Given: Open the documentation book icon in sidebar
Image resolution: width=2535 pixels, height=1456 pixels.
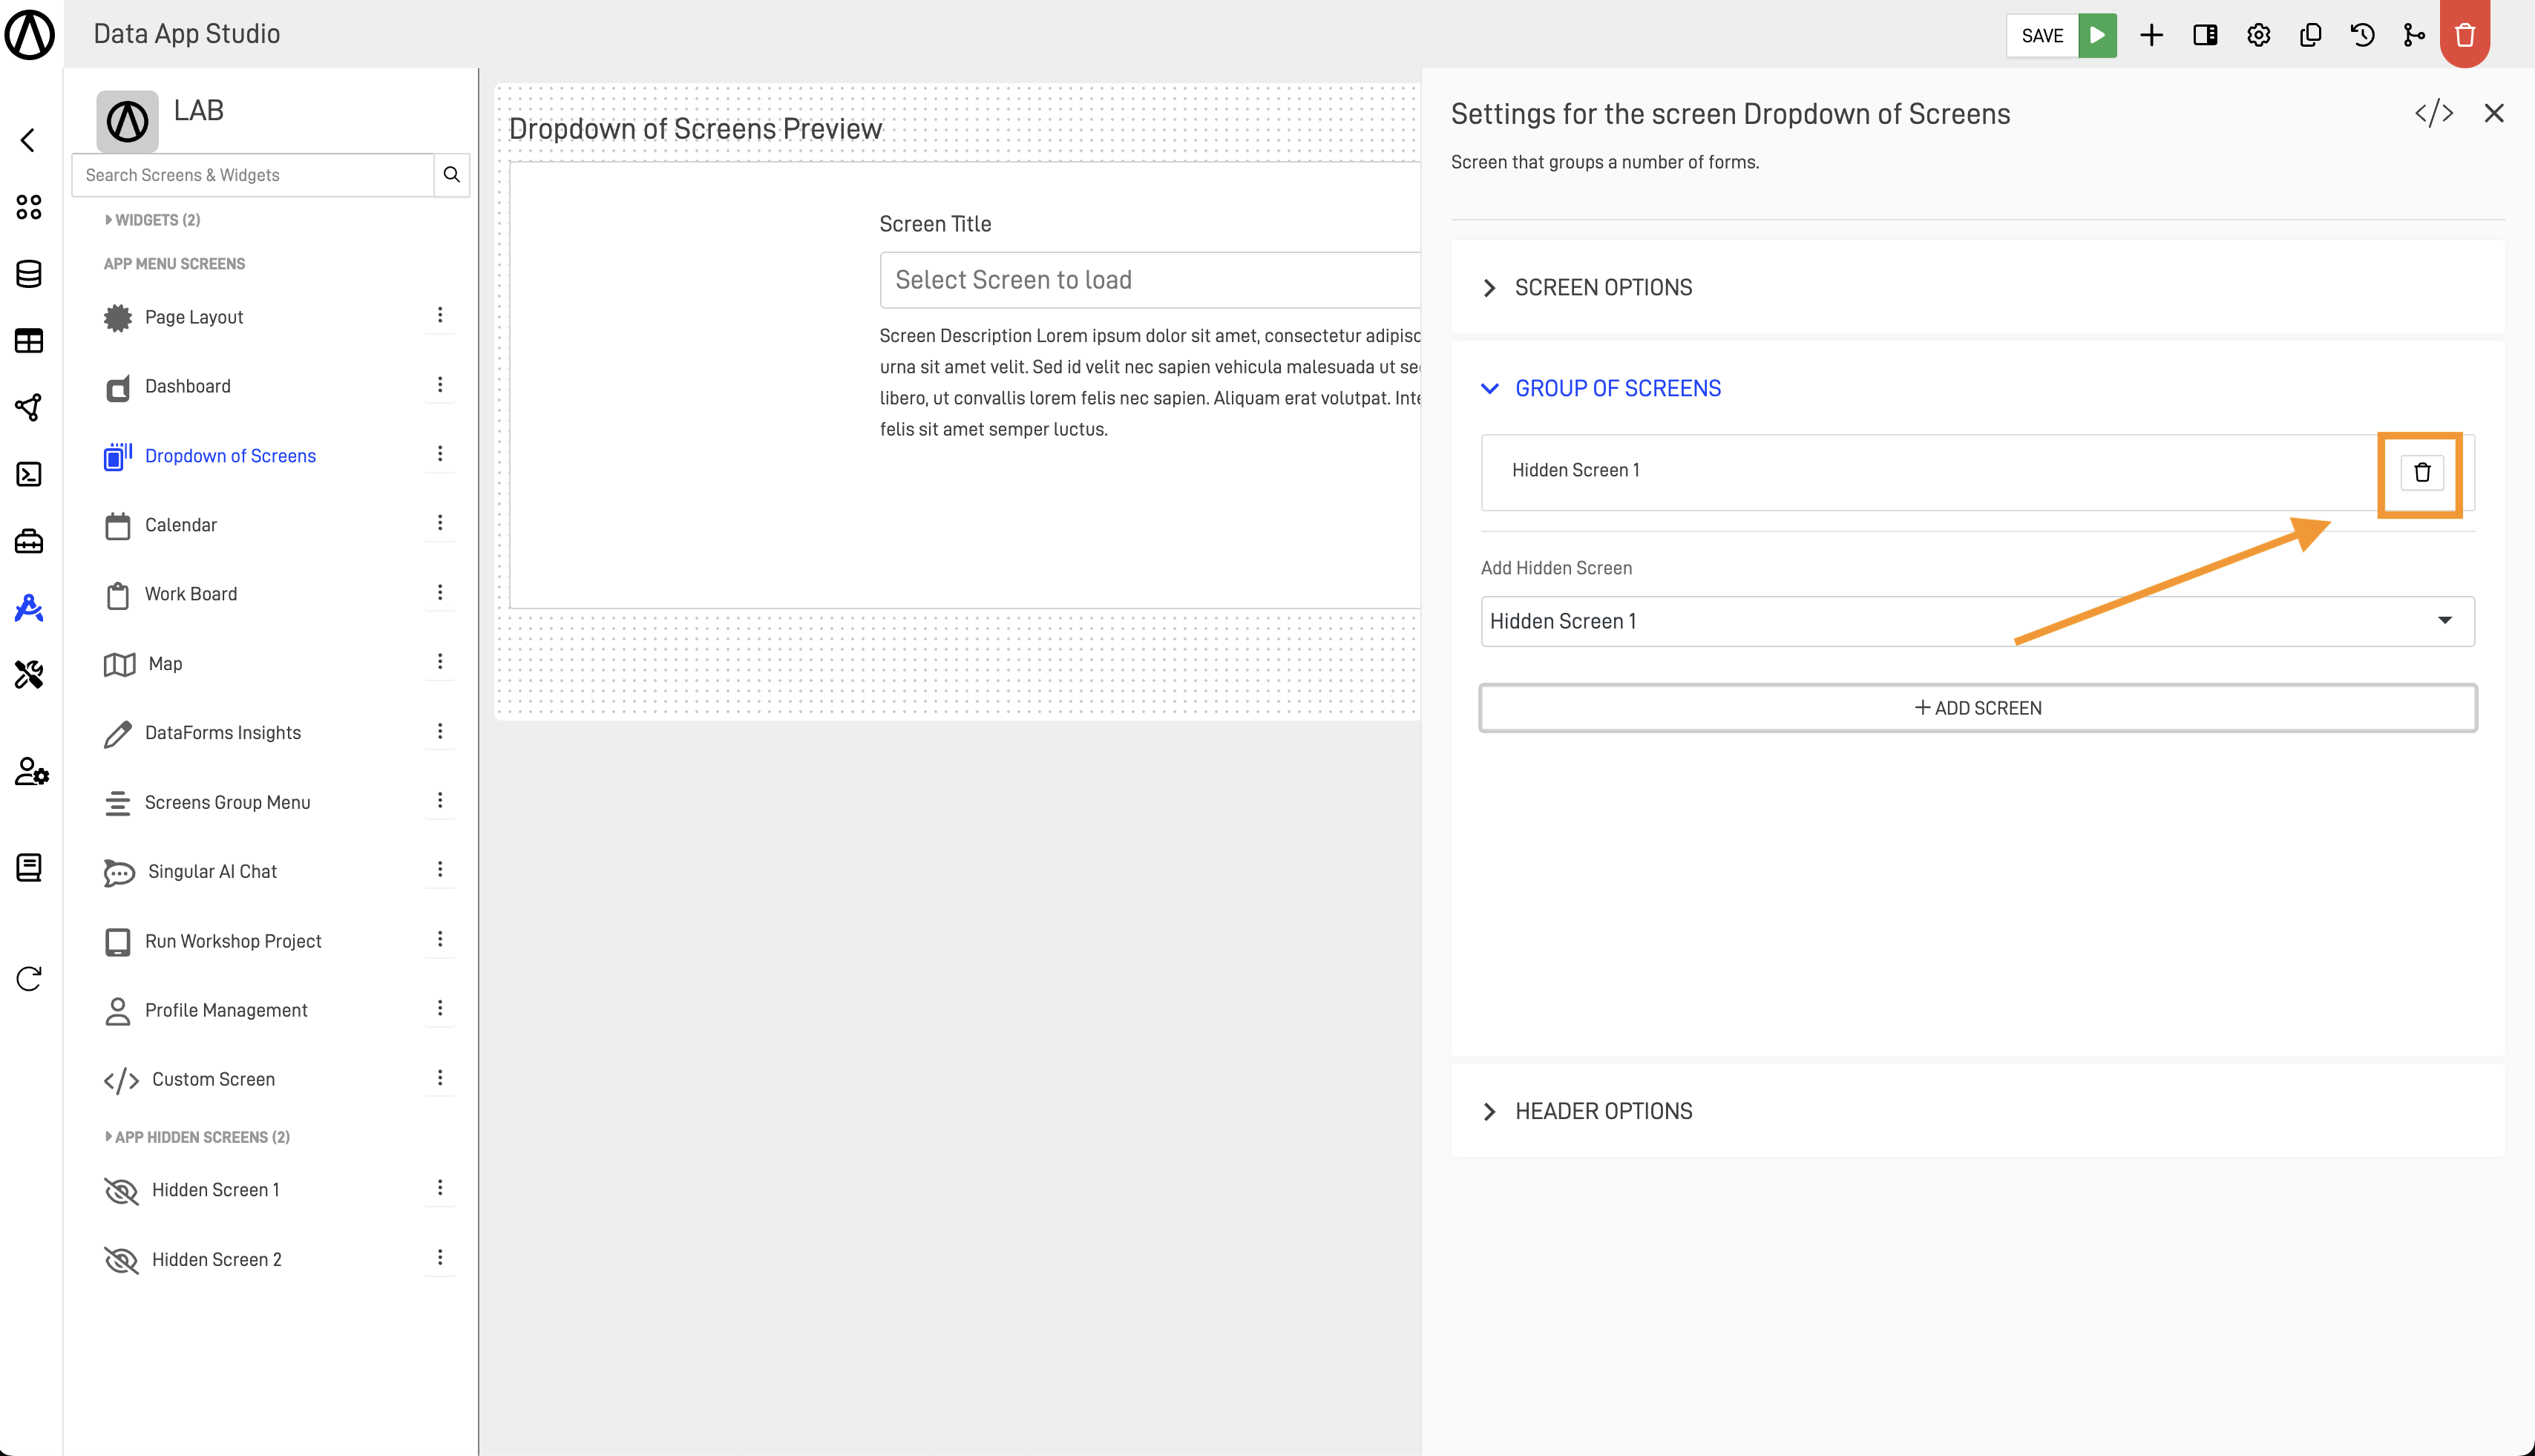Looking at the screenshot, I should pyautogui.click(x=29, y=867).
